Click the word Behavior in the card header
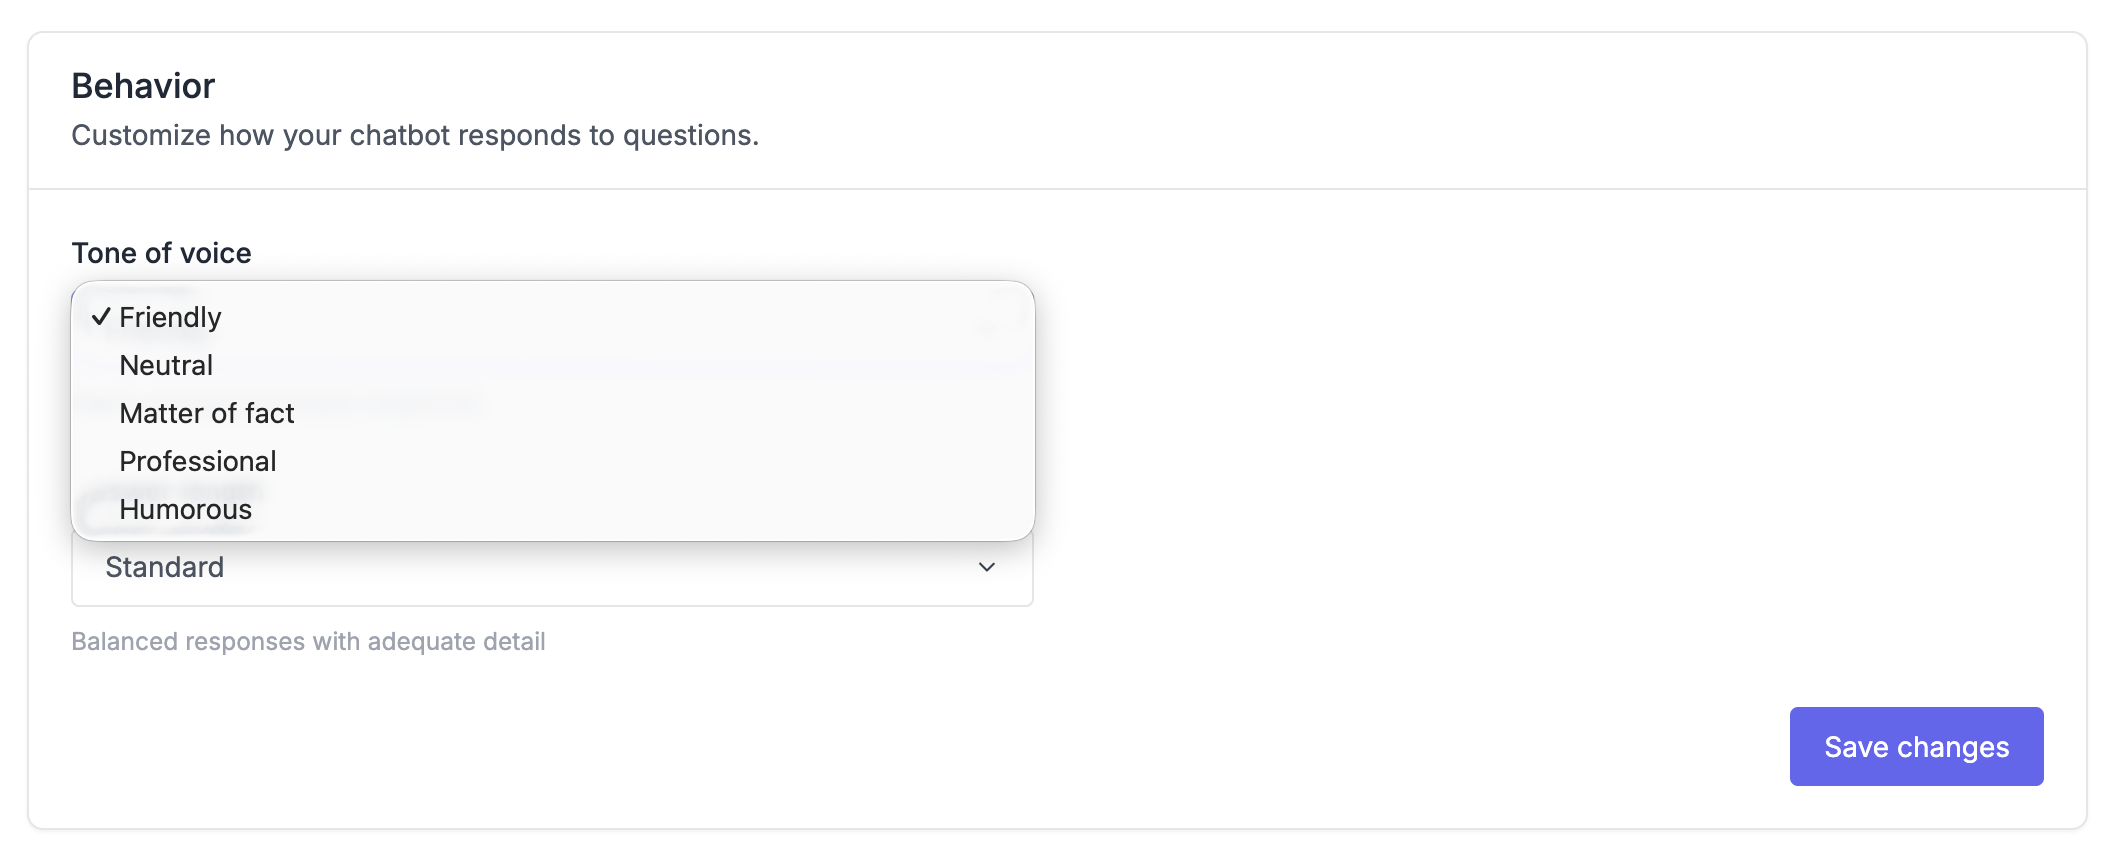The image size is (2116, 861). 143,86
